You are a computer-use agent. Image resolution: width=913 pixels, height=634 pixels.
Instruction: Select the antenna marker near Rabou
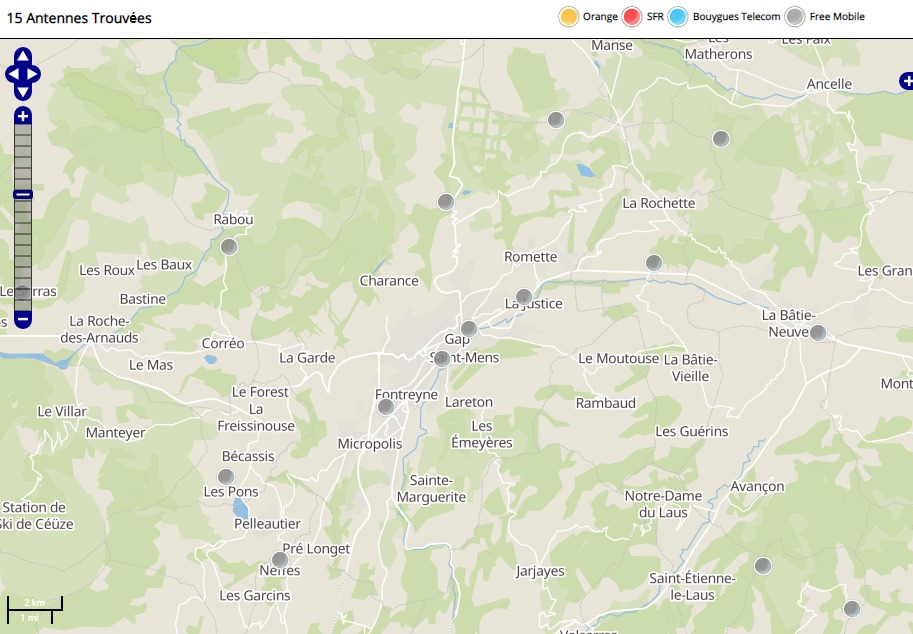pyautogui.click(x=229, y=246)
